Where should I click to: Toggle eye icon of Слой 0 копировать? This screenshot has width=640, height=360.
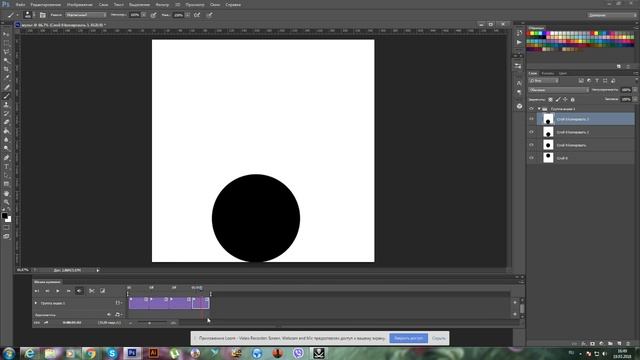point(531,145)
